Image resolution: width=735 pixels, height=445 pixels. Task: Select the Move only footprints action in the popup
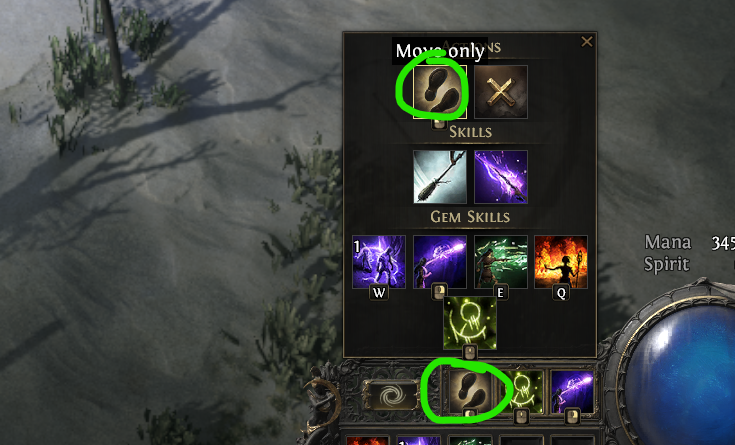tap(440, 92)
